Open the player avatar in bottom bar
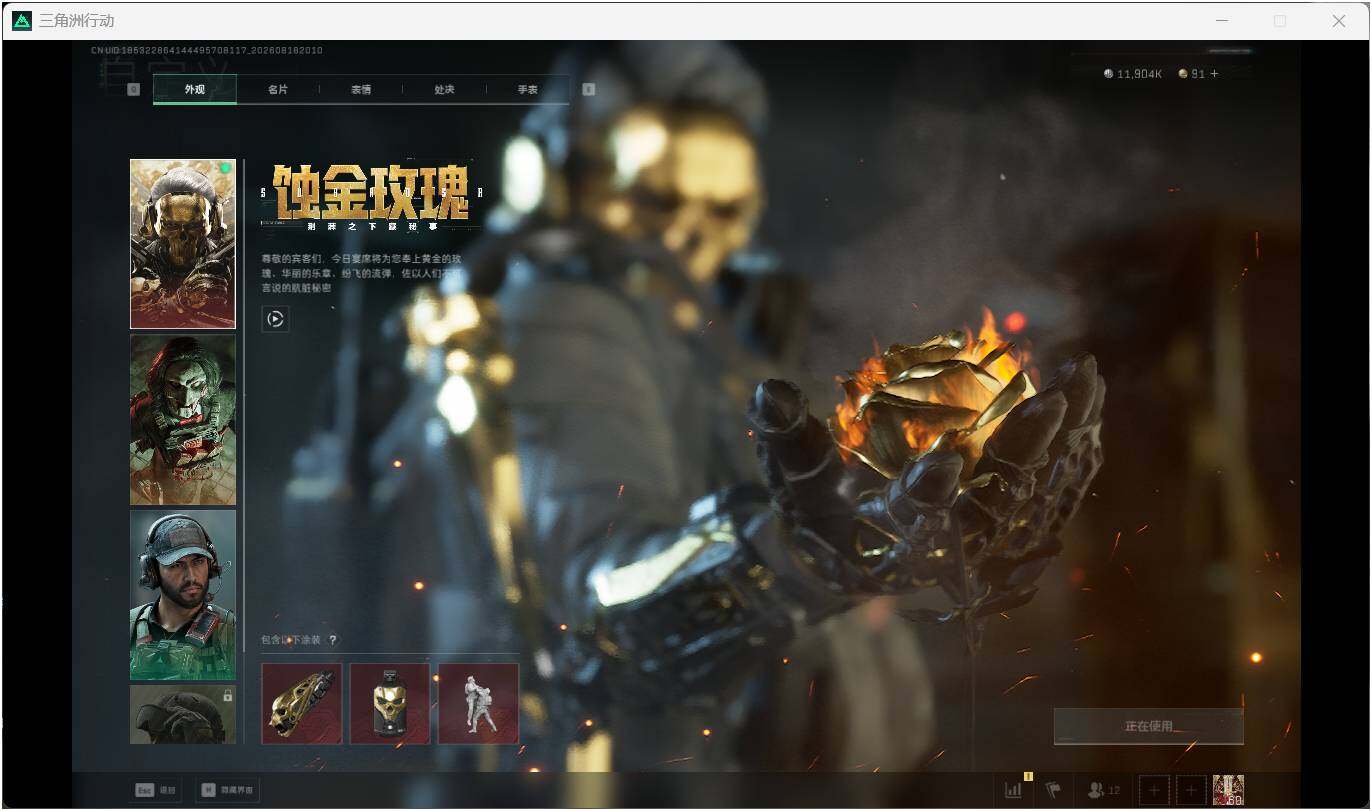The image size is (1372, 811). [1228, 790]
